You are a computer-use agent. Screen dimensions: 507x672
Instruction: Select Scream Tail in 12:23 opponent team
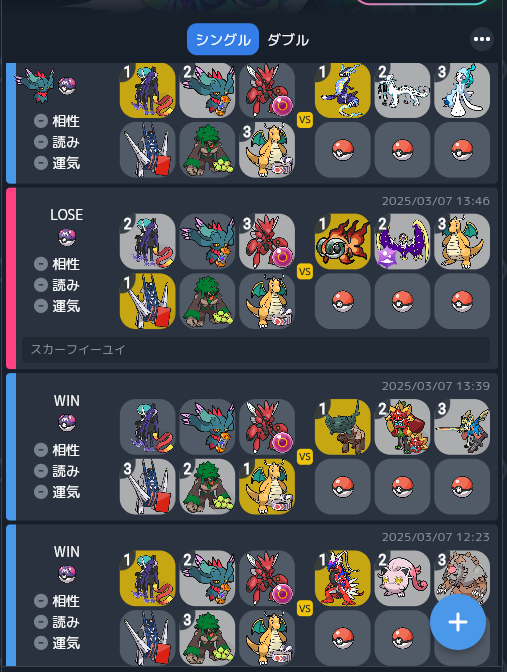pos(402,578)
